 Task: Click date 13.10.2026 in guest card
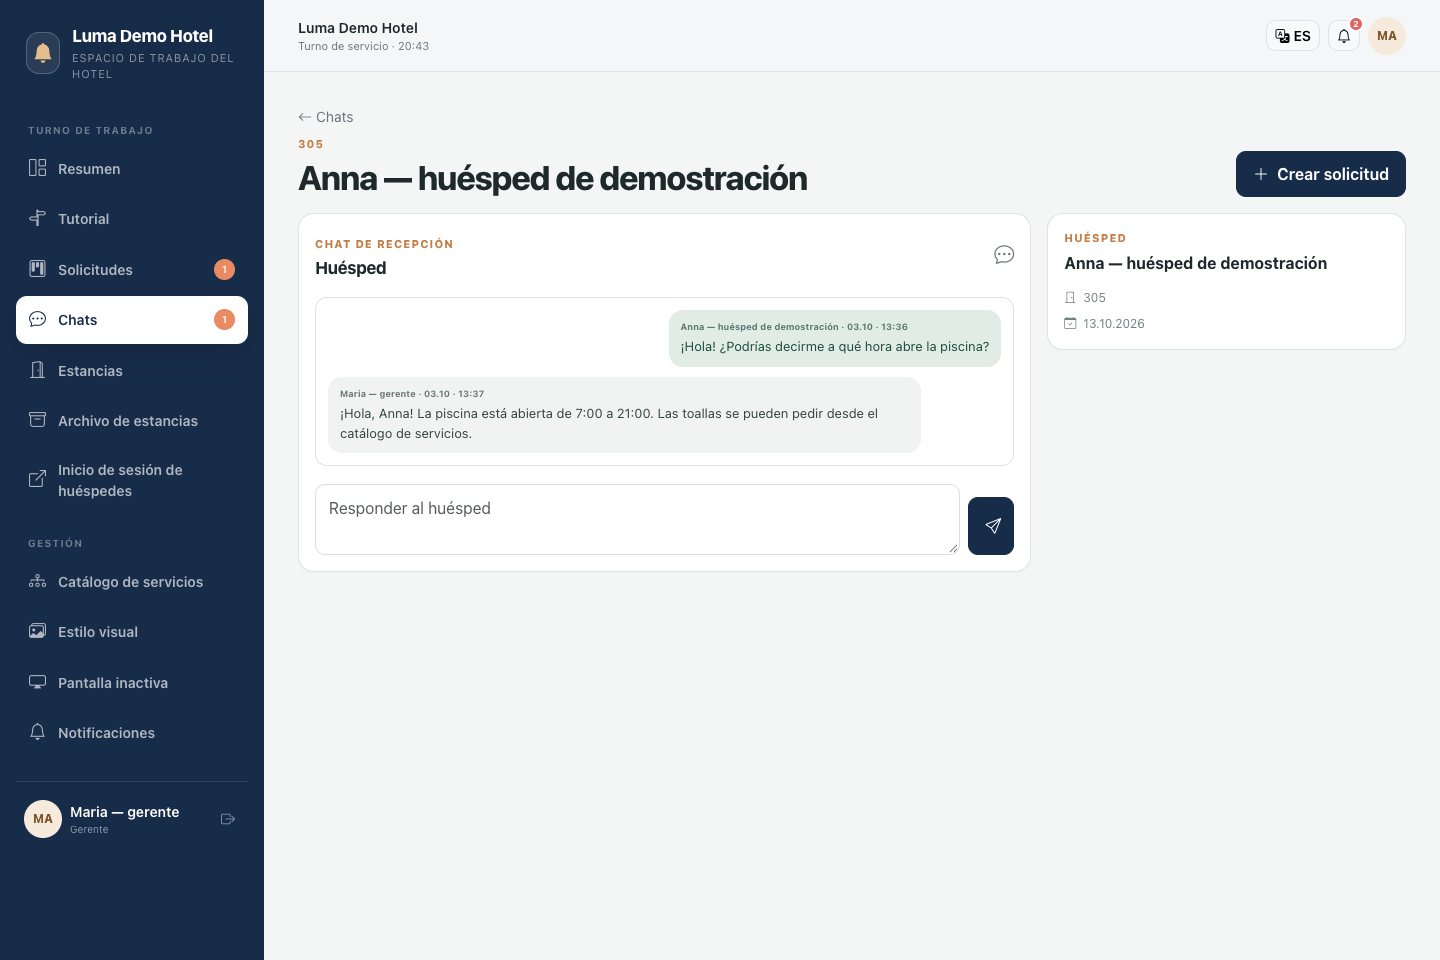[x=1114, y=323]
